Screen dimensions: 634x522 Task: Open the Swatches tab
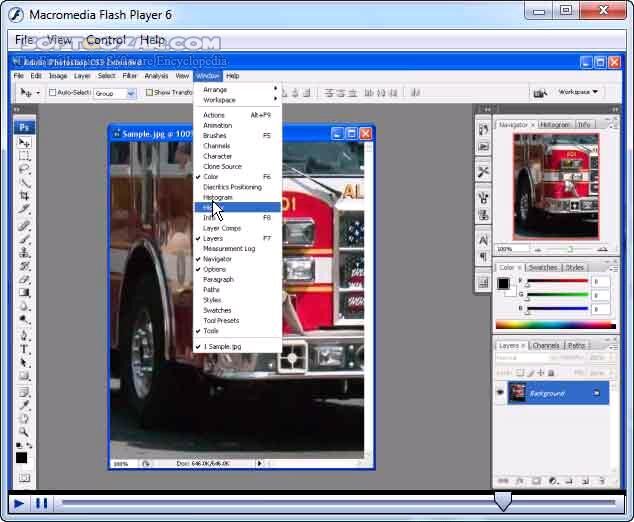point(543,267)
